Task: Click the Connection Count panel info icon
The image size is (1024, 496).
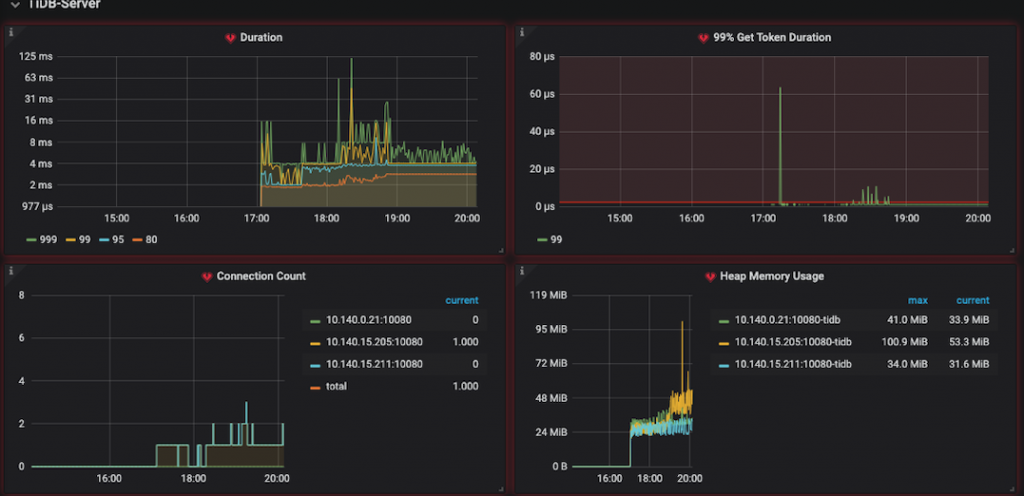Action: (x=11, y=270)
